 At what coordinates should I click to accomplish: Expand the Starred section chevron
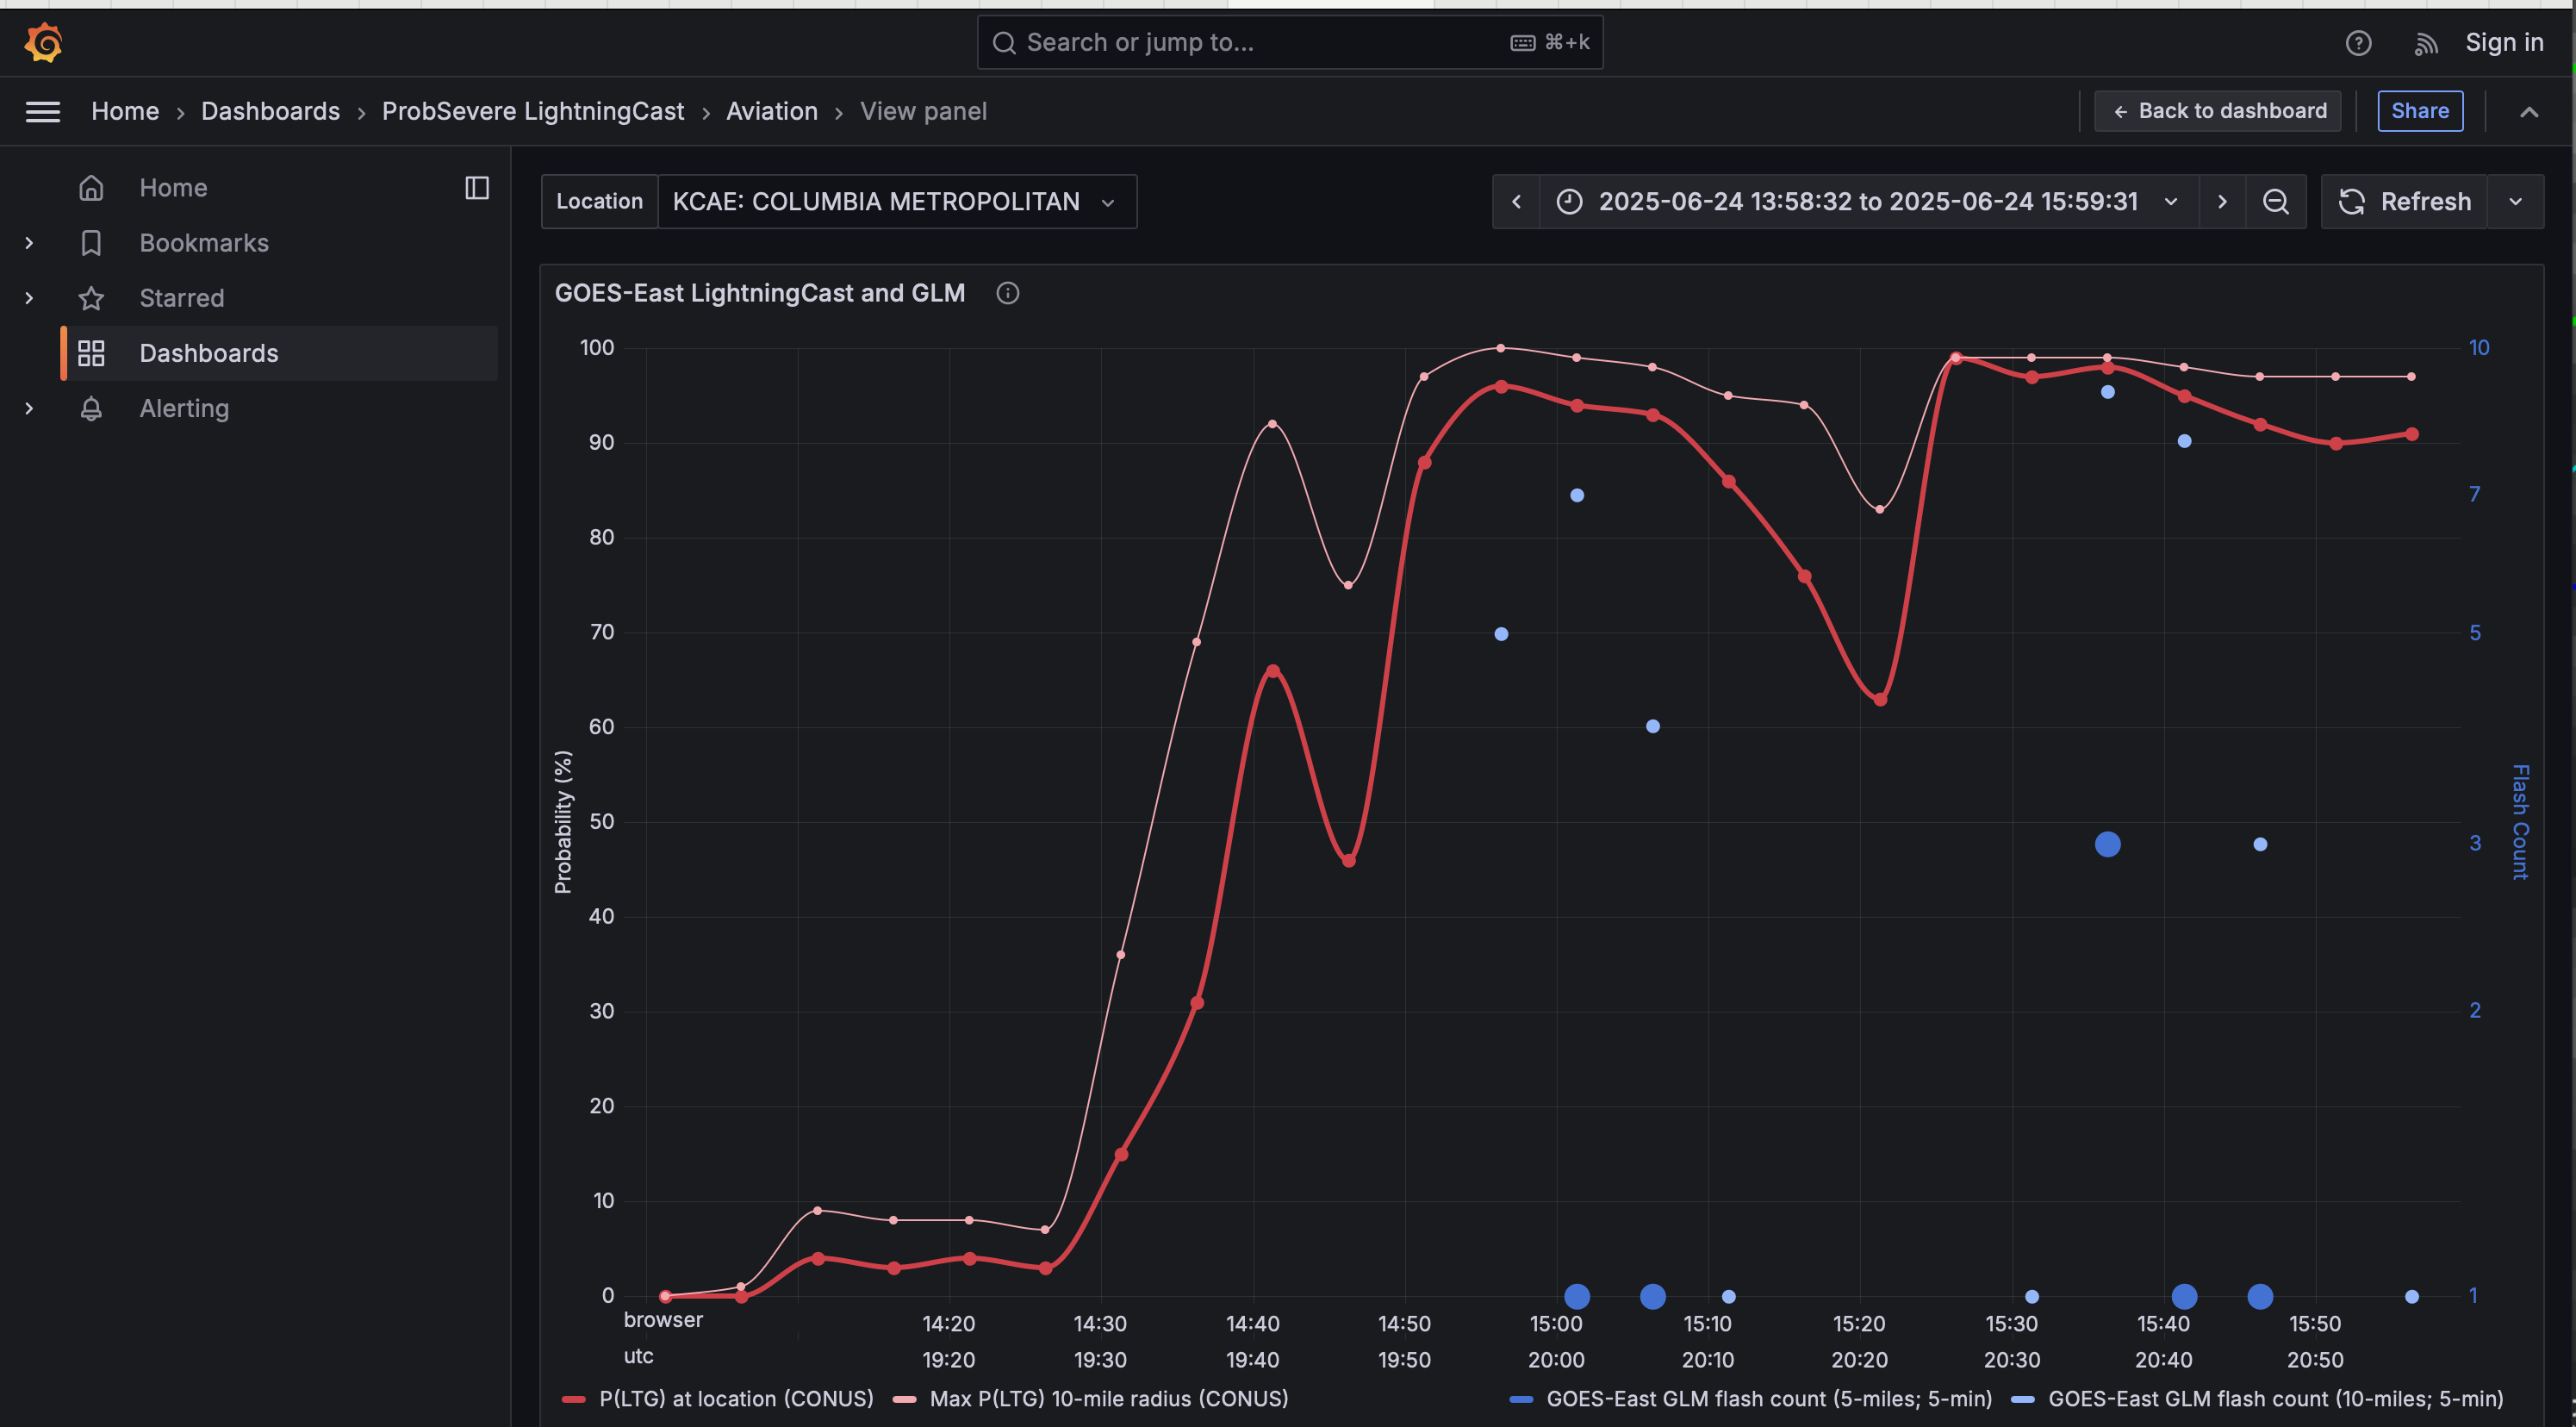click(x=29, y=298)
